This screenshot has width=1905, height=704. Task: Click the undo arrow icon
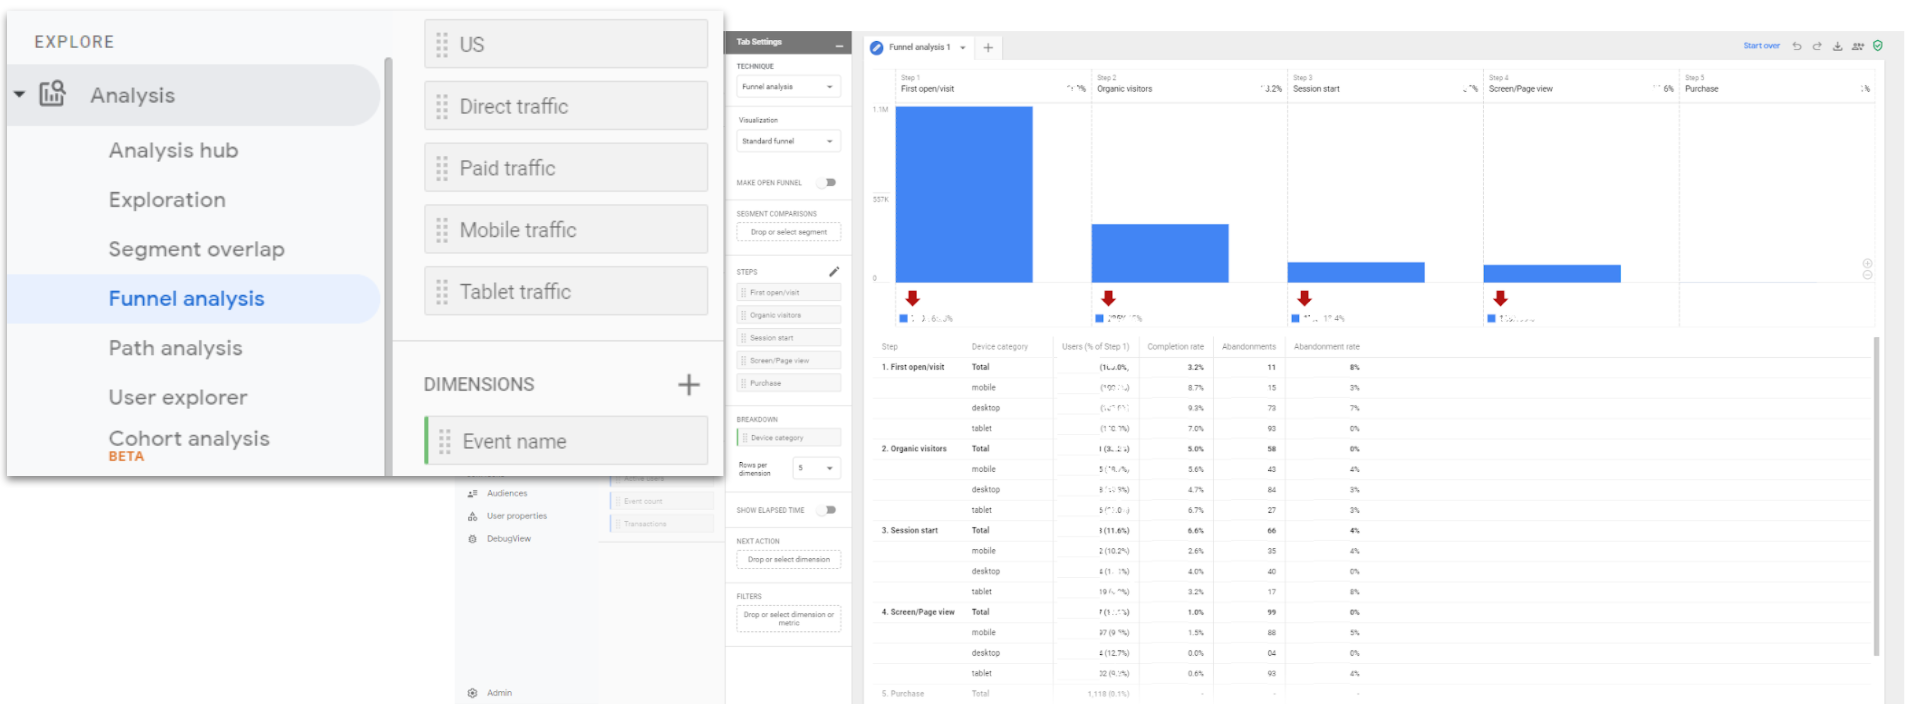pos(1797,46)
